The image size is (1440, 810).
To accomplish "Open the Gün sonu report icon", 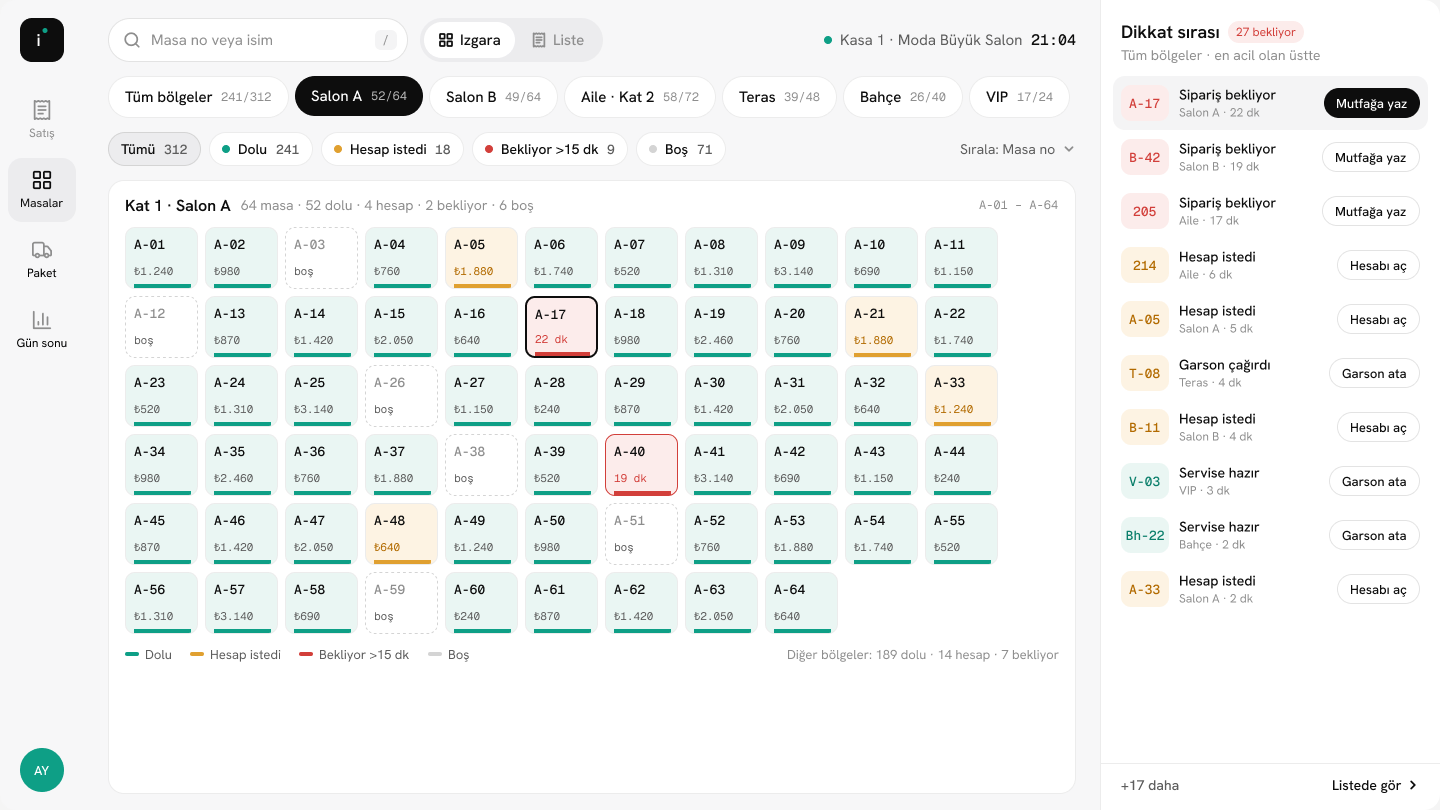I will click(x=42, y=329).
